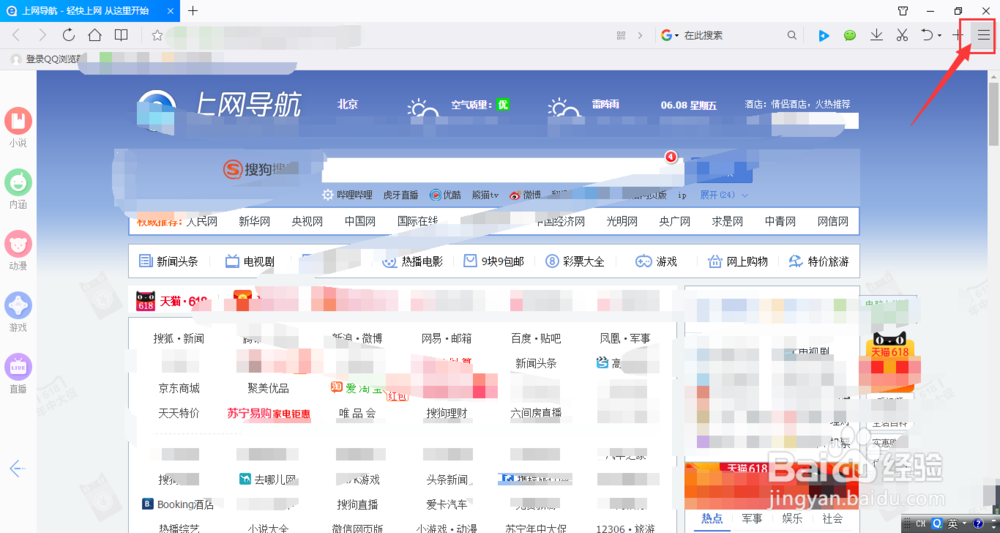Open a new tab
The height and width of the screenshot is (533, 1000).
pyautogui.click(x=193, y=10)
